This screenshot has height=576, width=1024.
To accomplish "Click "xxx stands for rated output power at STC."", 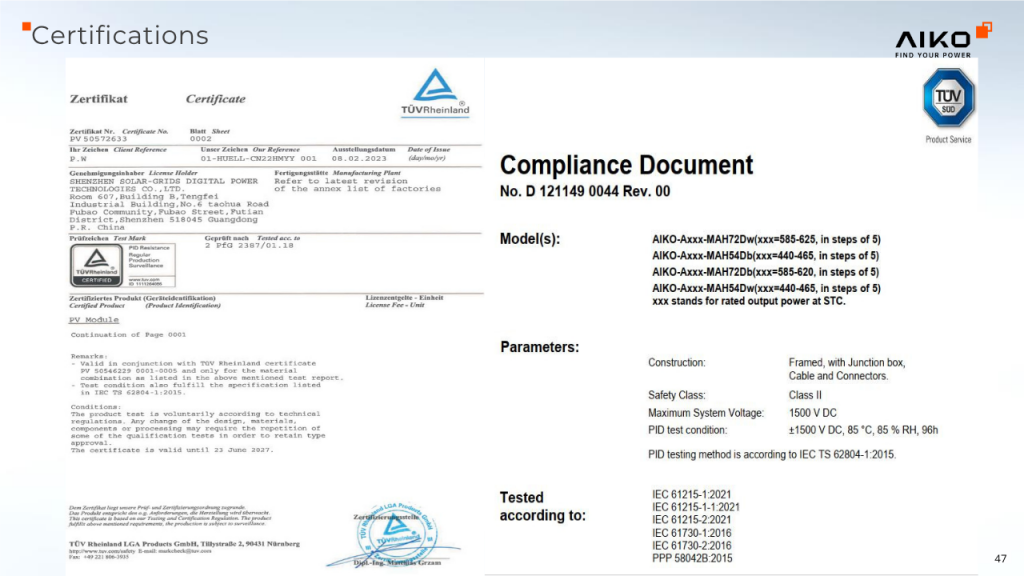I will click(748, 301).
